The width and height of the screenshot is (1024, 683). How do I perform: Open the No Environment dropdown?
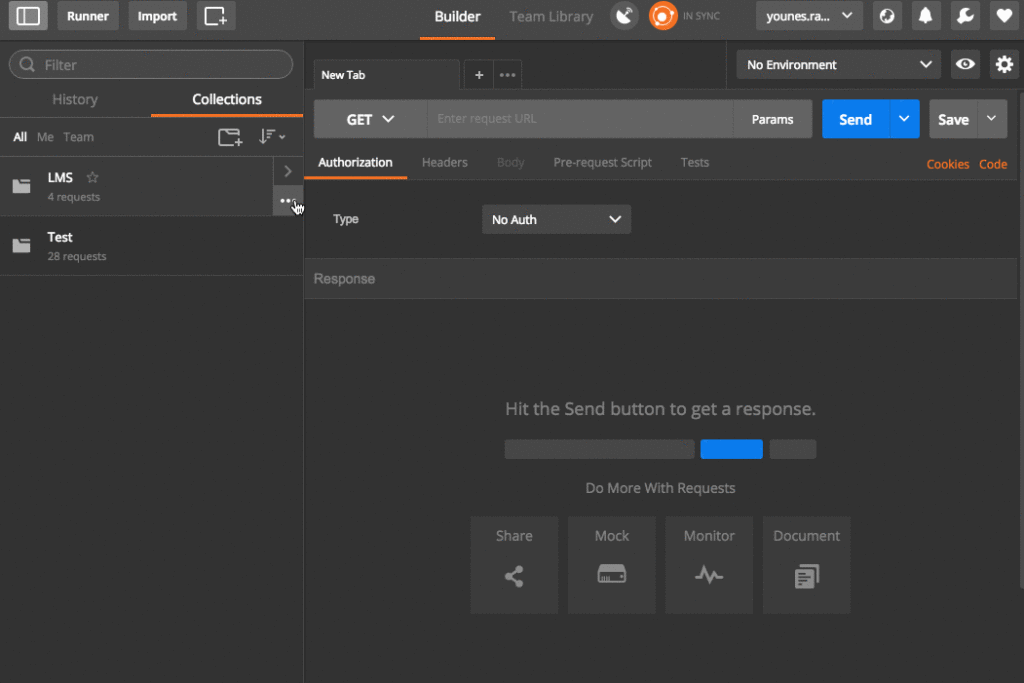click(x=839, y=65)
